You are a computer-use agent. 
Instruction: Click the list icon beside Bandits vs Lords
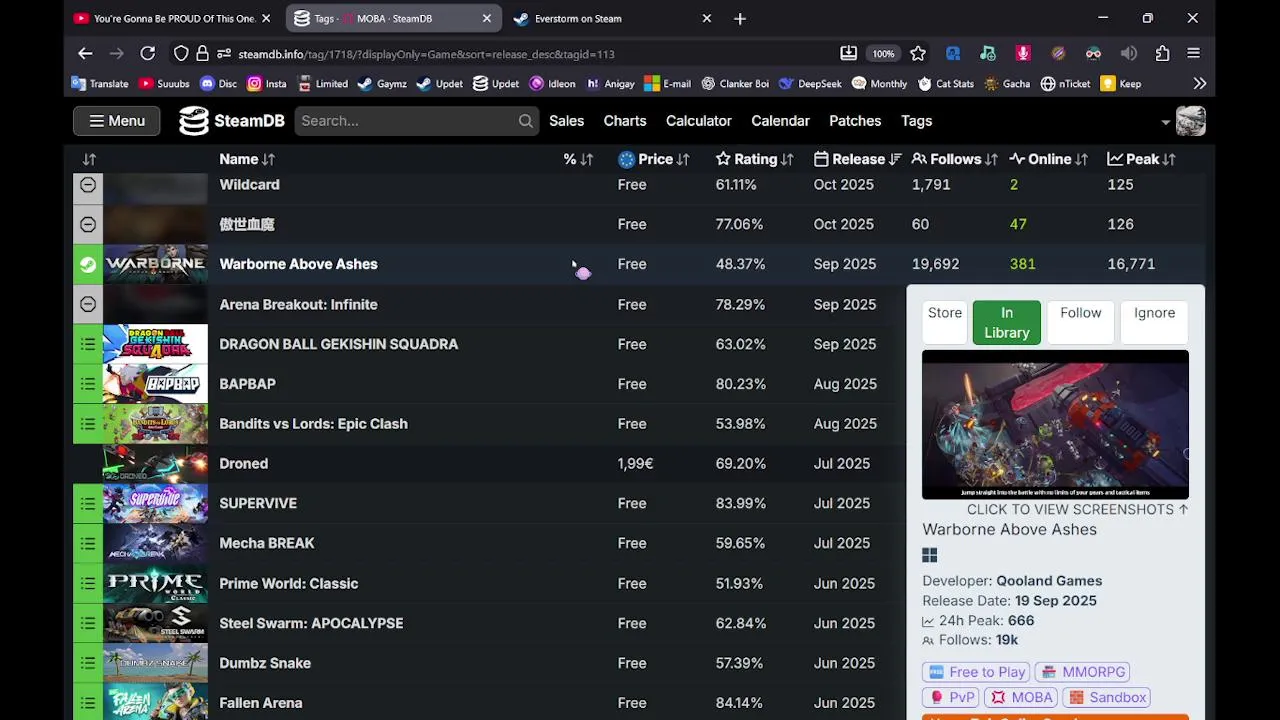click(x=88, y=424)
